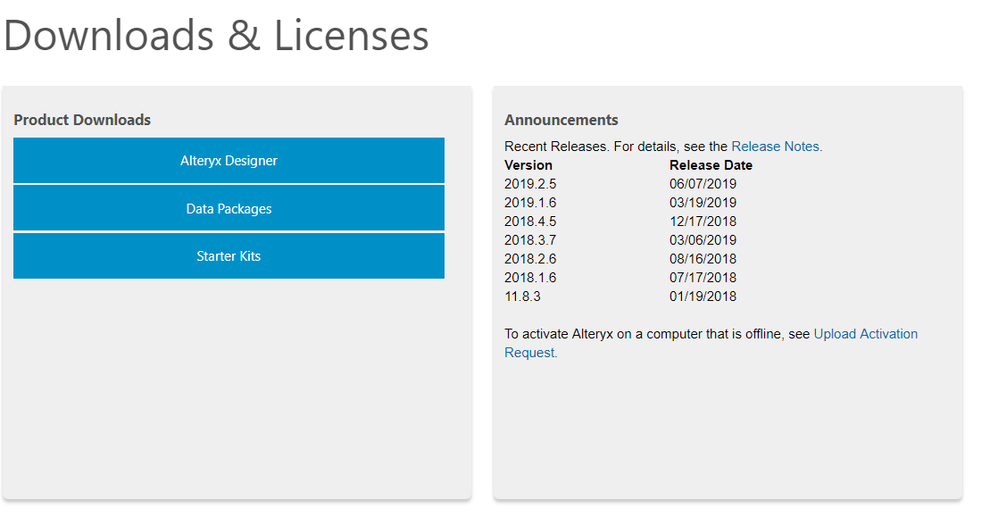Click the release date 08/16/2018
Image resolution: width=998 pixels, height=518 pixels.
click(703, 259)
